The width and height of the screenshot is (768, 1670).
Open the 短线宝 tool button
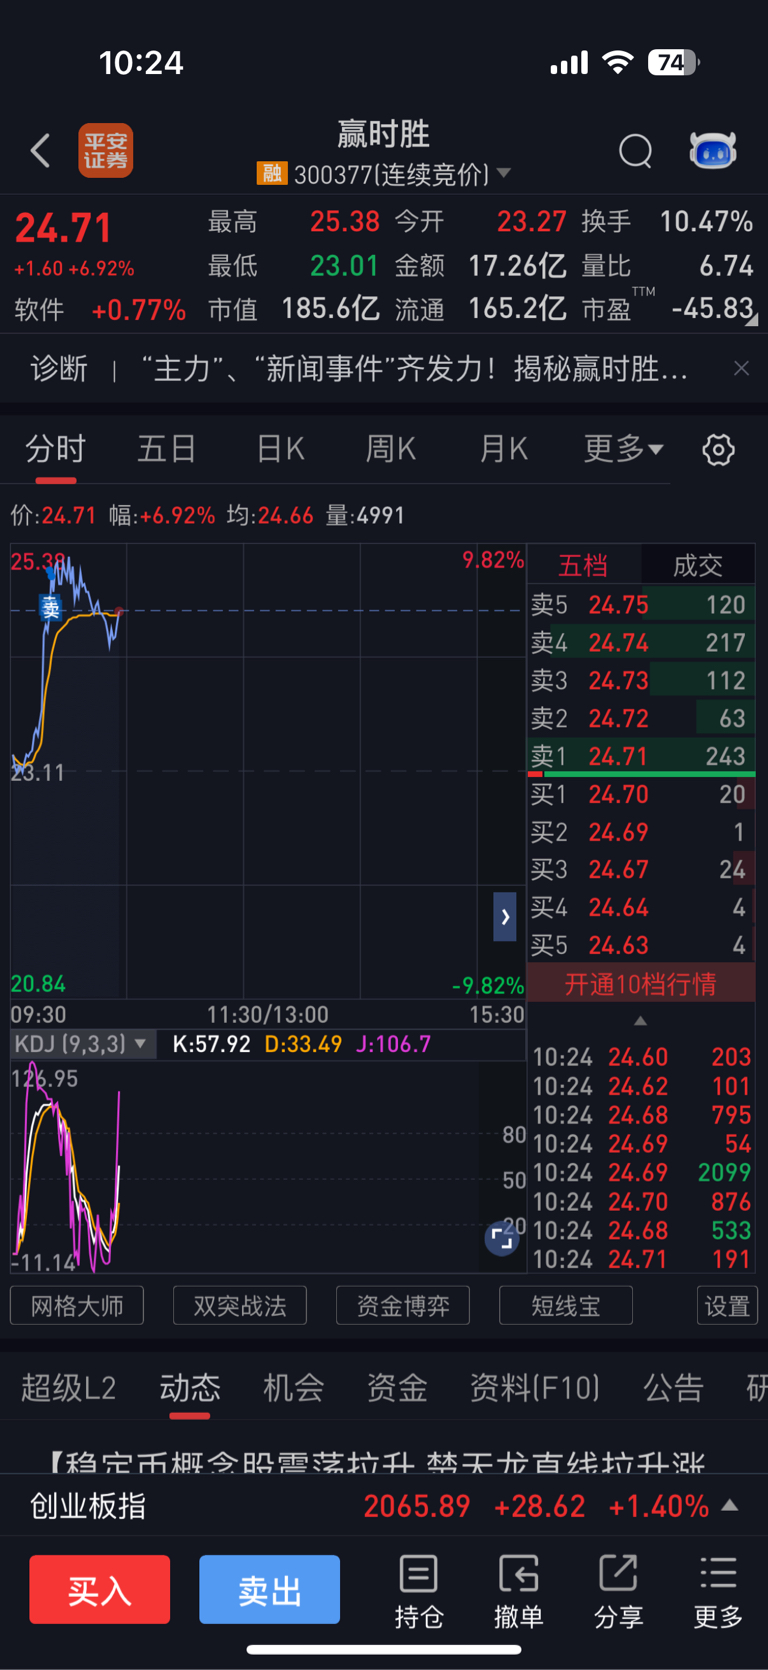coord(566,1306)
